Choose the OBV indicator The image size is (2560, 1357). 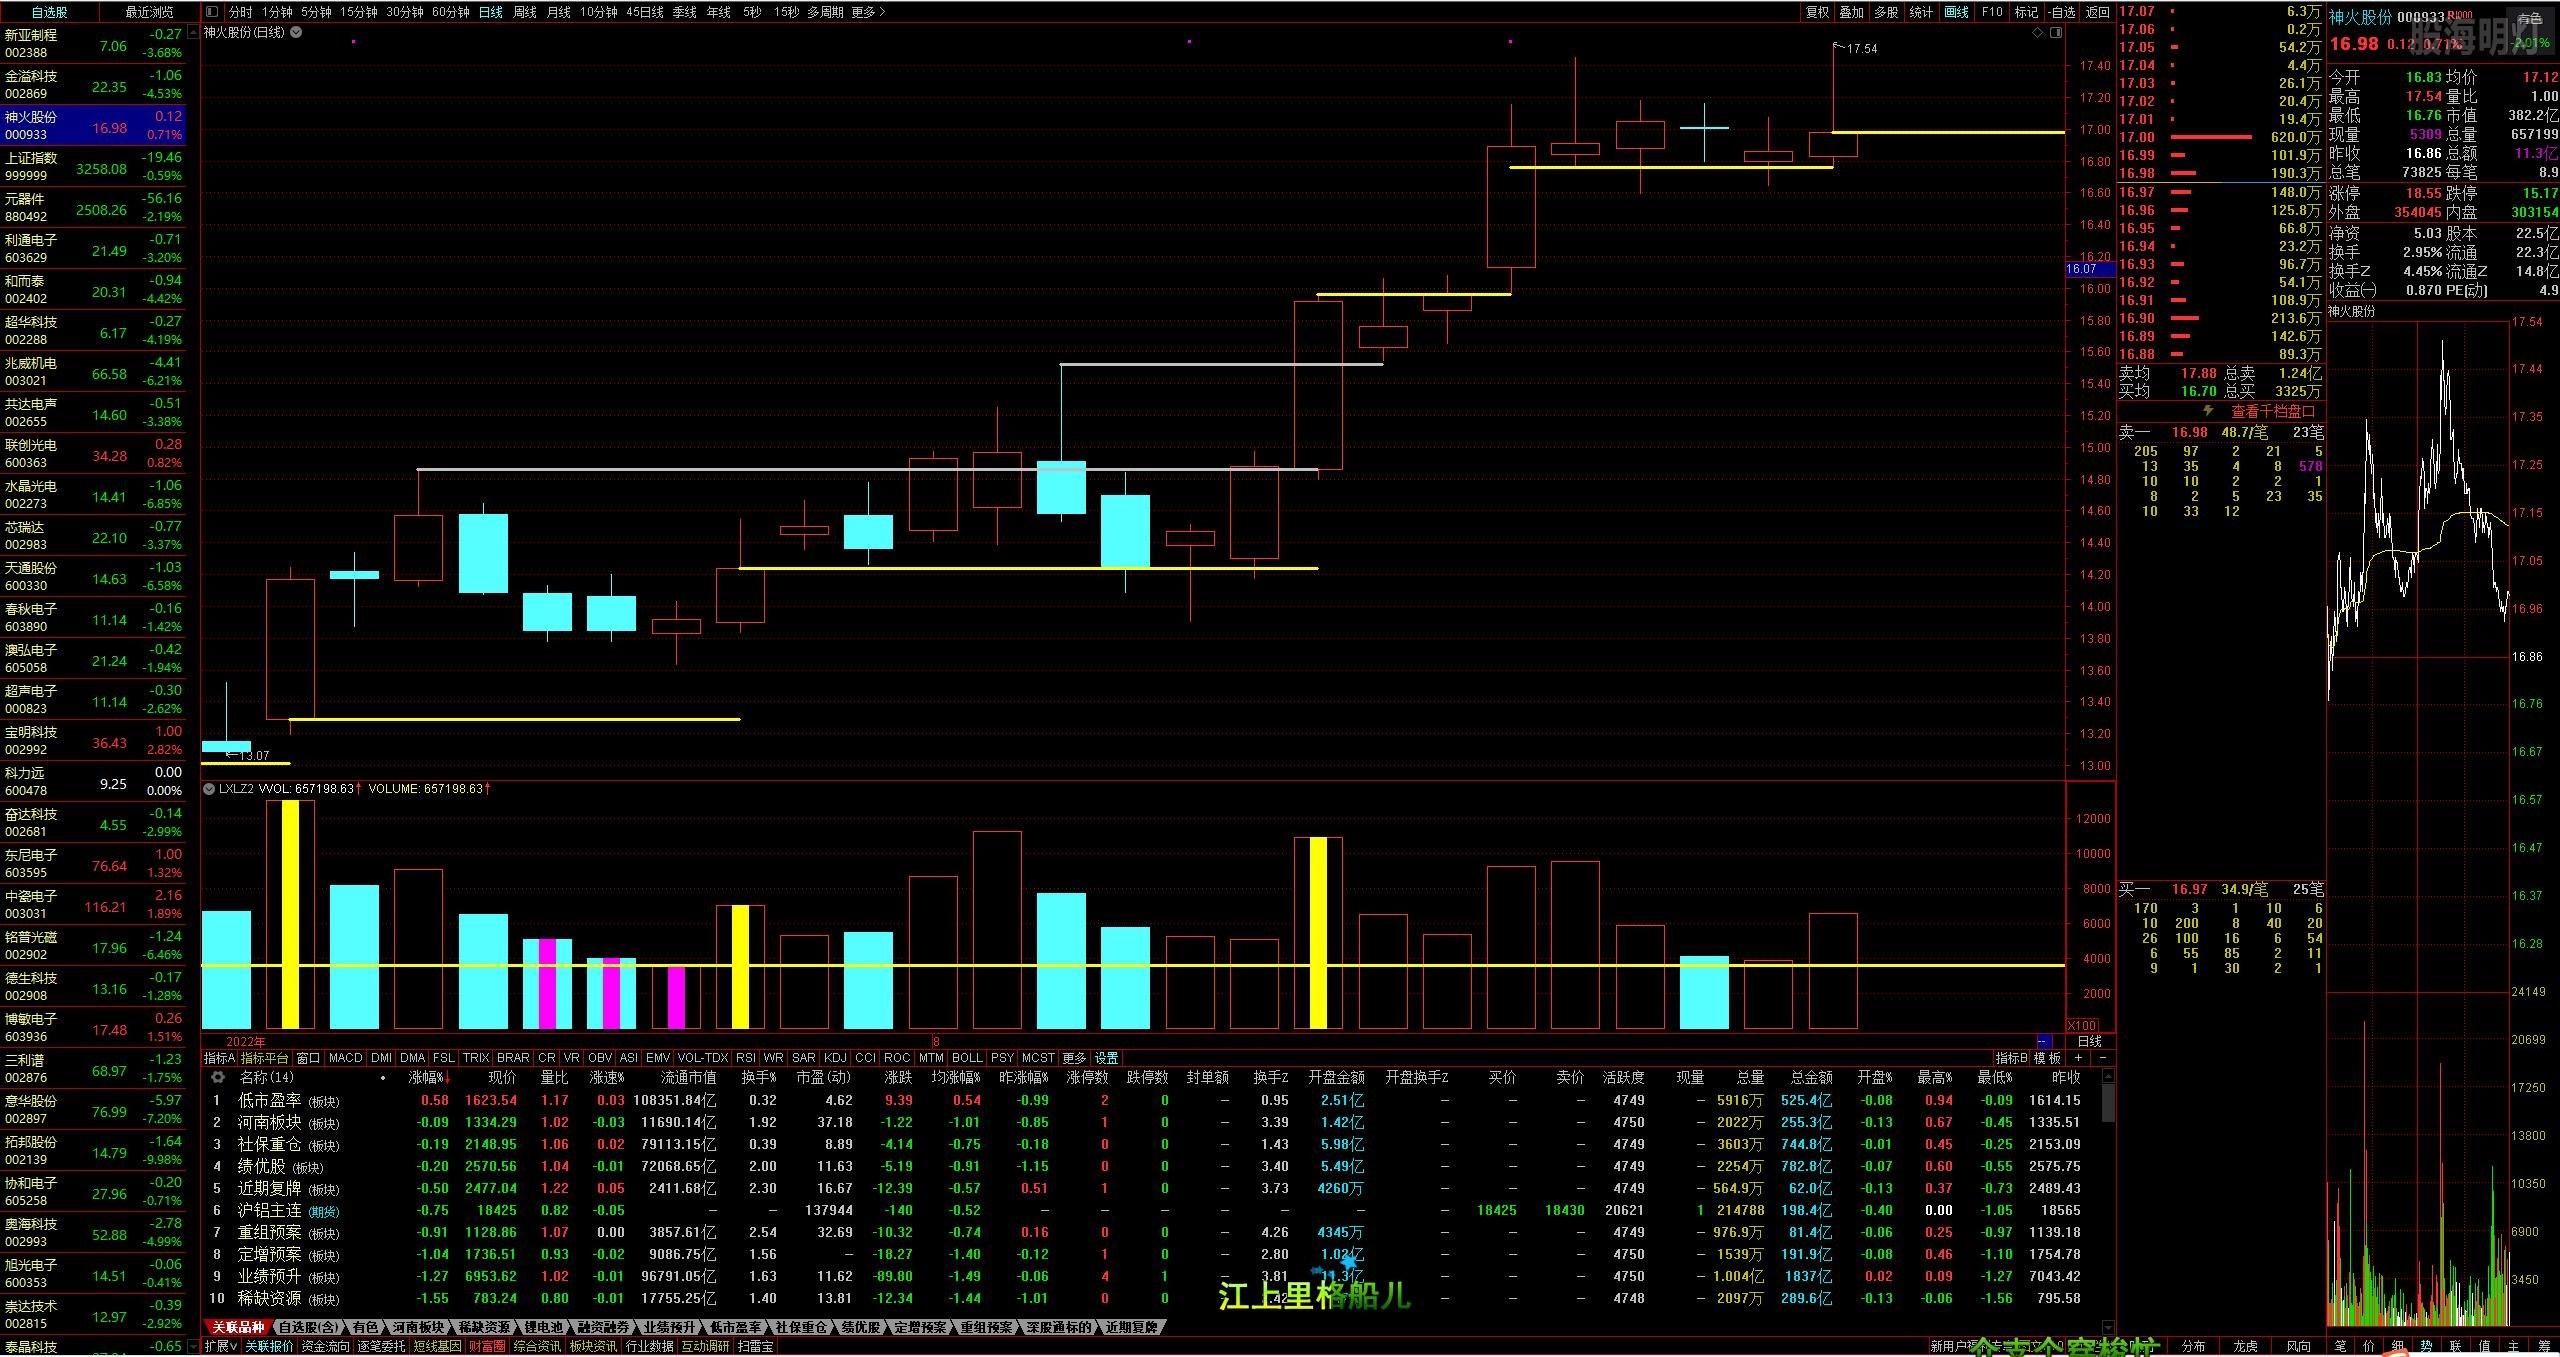[x=600, y=1058]
